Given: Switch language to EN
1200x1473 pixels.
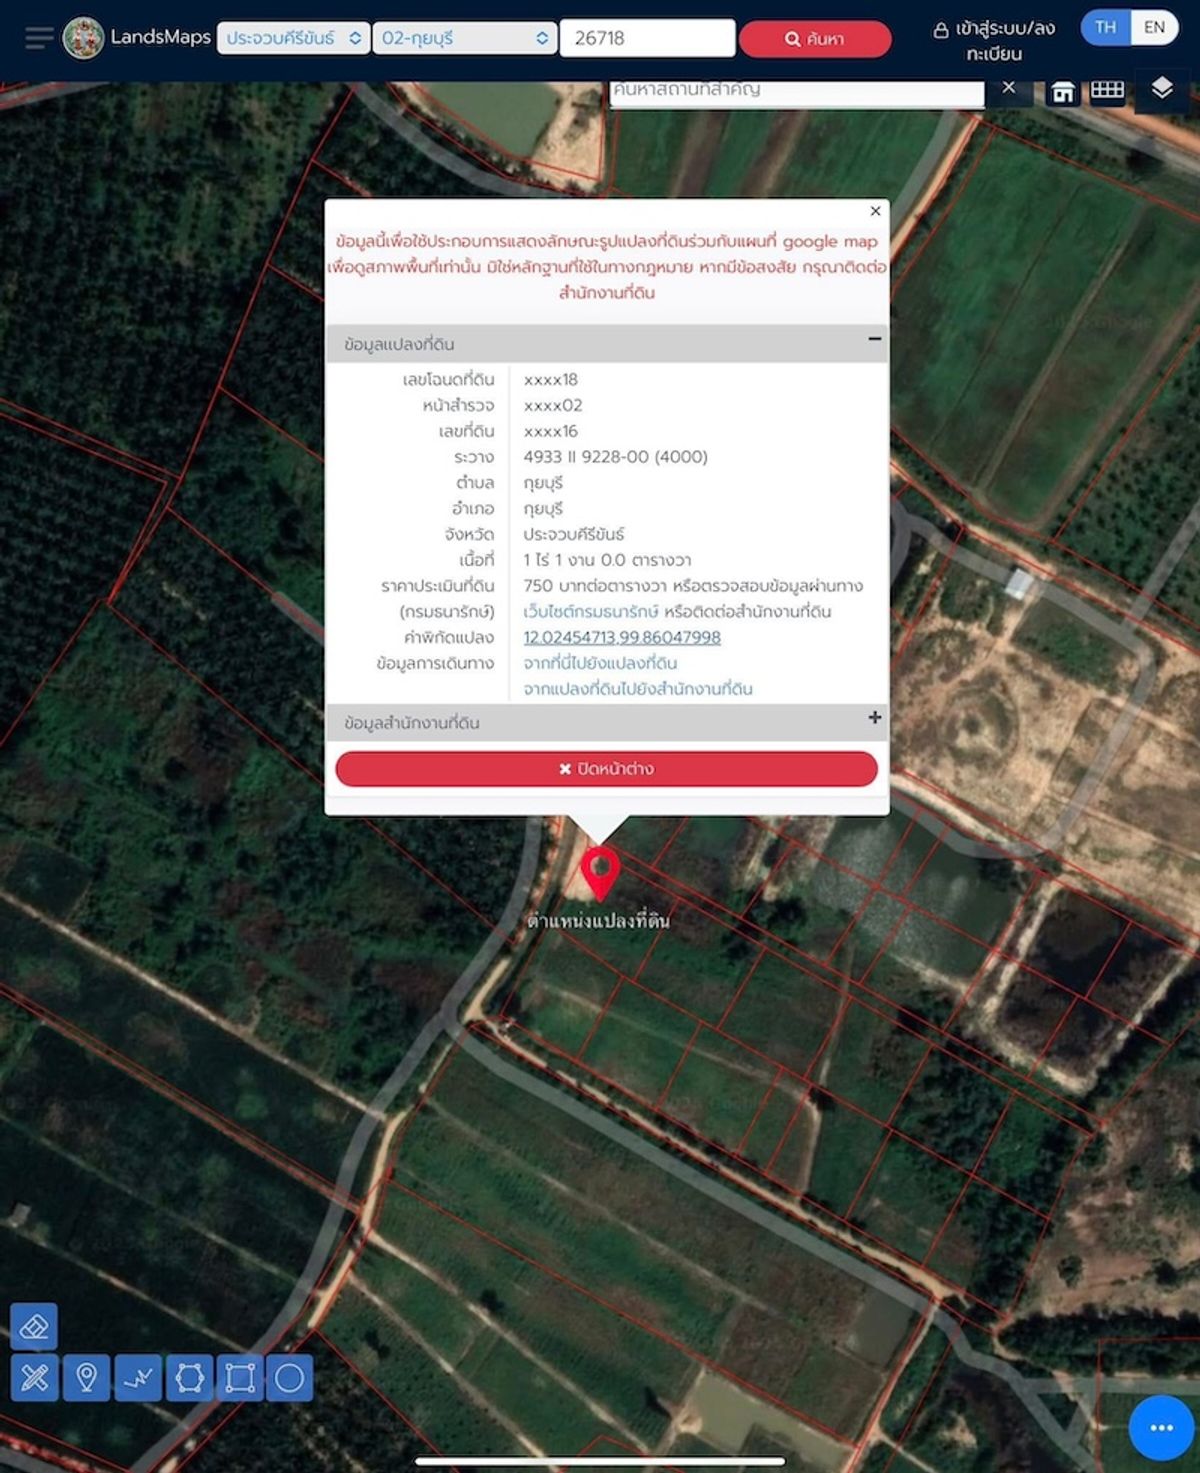Looking at the screenshot, I should click(1155, 27).
